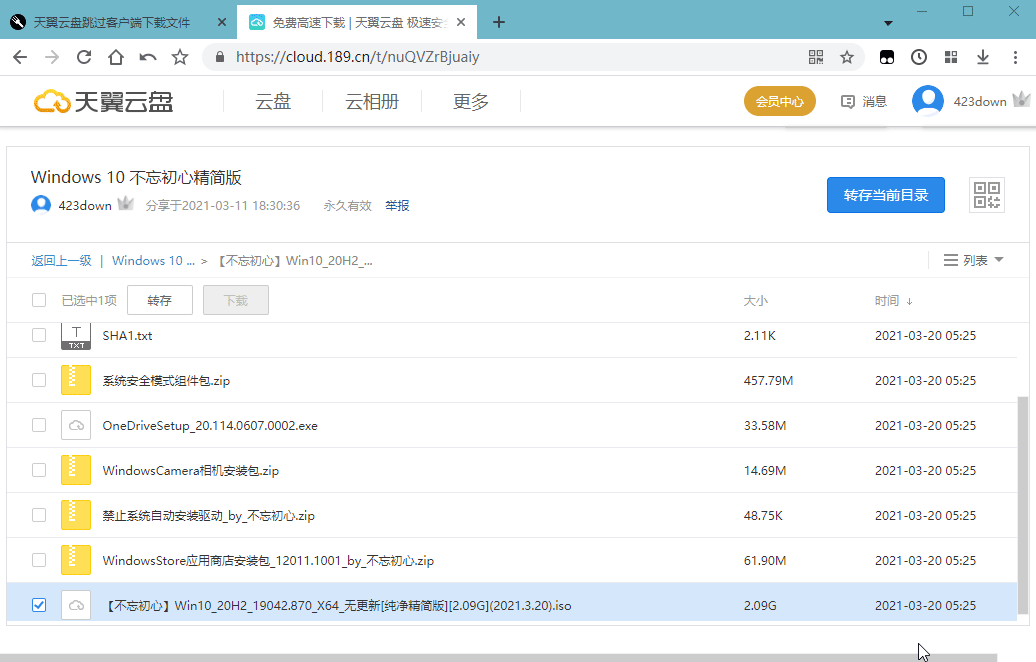Click the browser forward arrow

52,57
